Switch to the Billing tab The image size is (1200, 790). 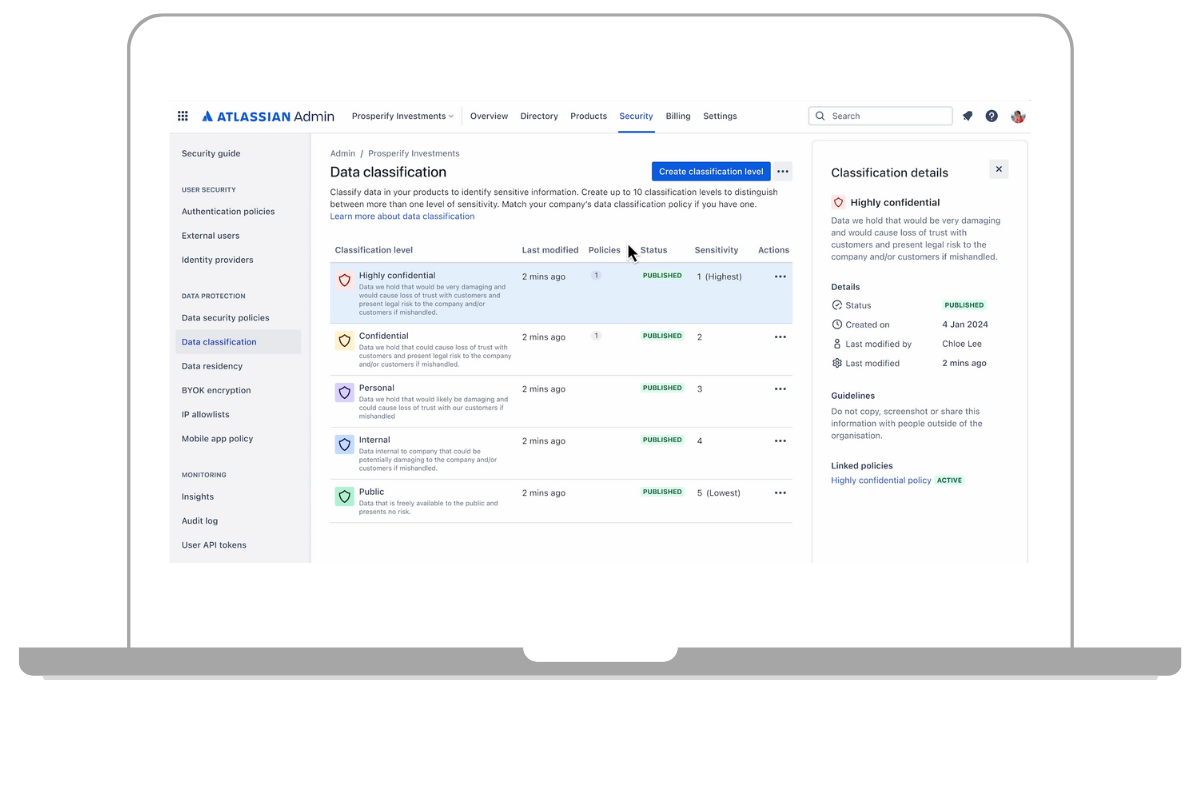678,116
